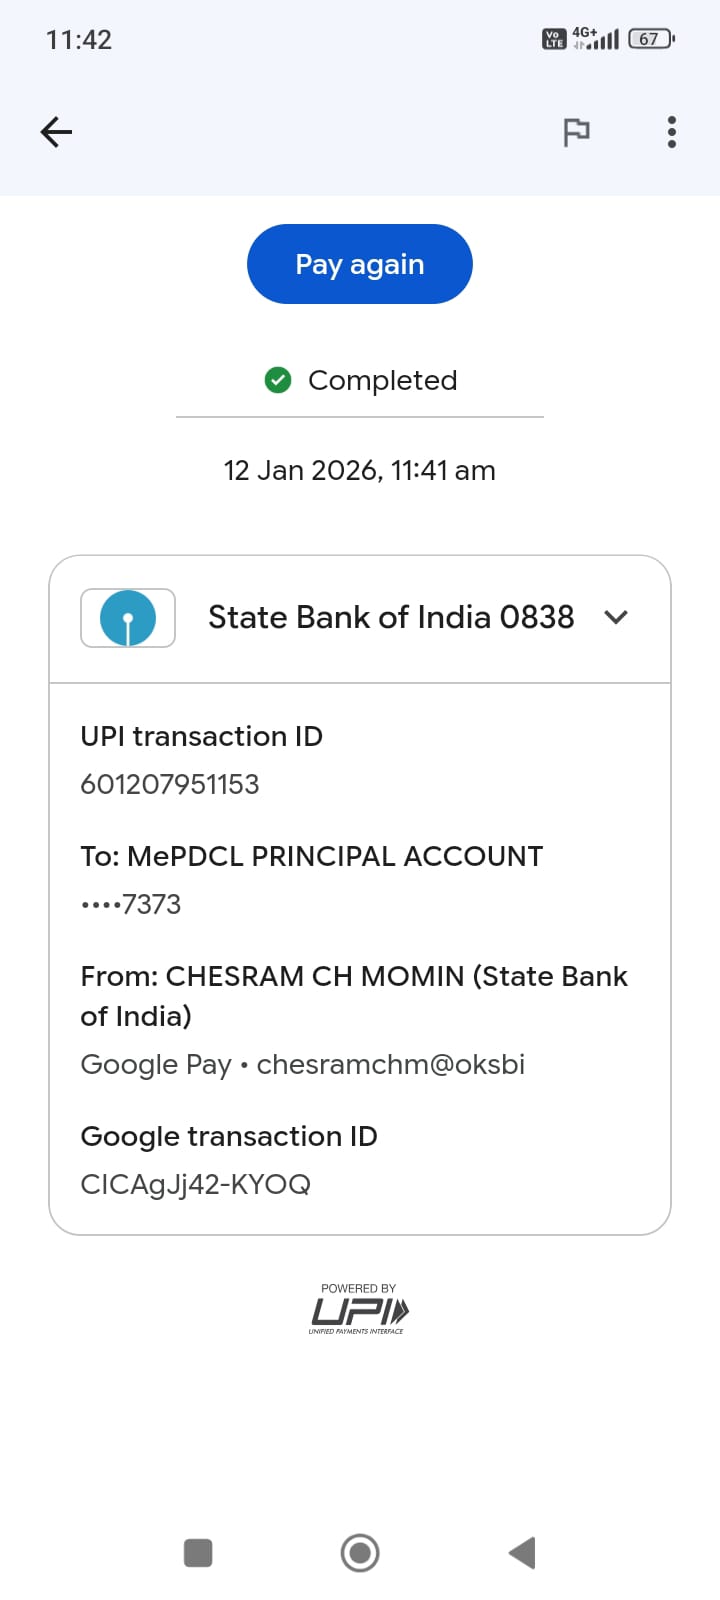Viewport: 720px width, 1600px height.
Task: Tap the Google transaction ID CICAgJj42-KYOQ
Action: 196,1184
